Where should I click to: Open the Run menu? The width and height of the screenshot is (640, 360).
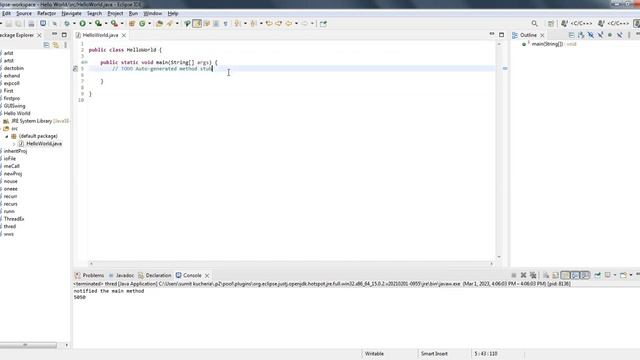(133, 13)
